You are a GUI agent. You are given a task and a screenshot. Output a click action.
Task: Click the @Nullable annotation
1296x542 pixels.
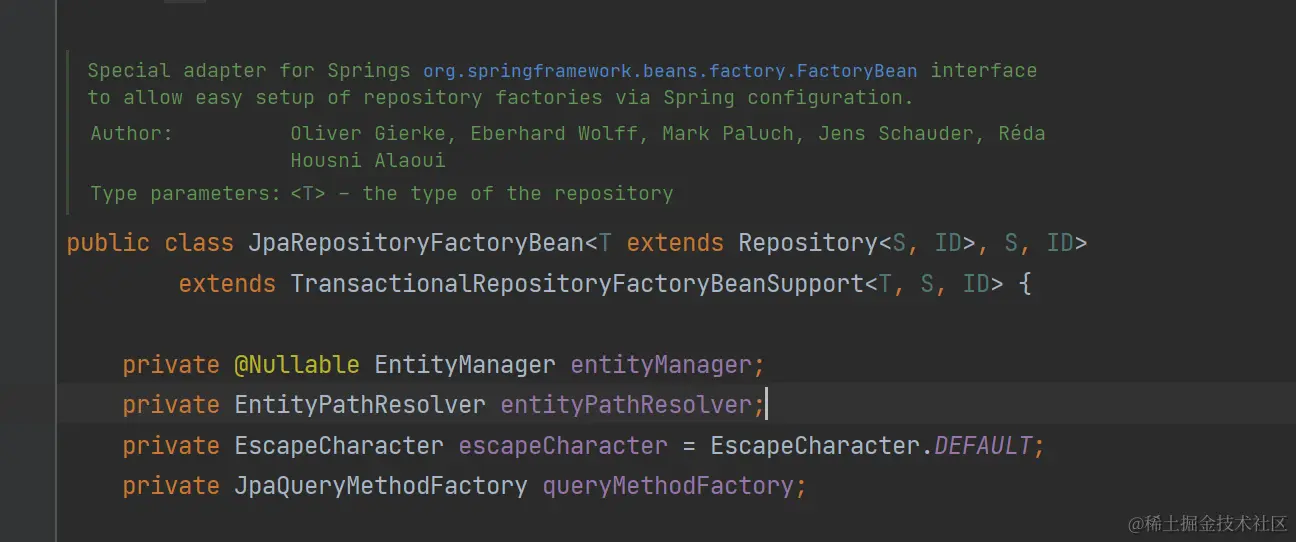point(297,365)
